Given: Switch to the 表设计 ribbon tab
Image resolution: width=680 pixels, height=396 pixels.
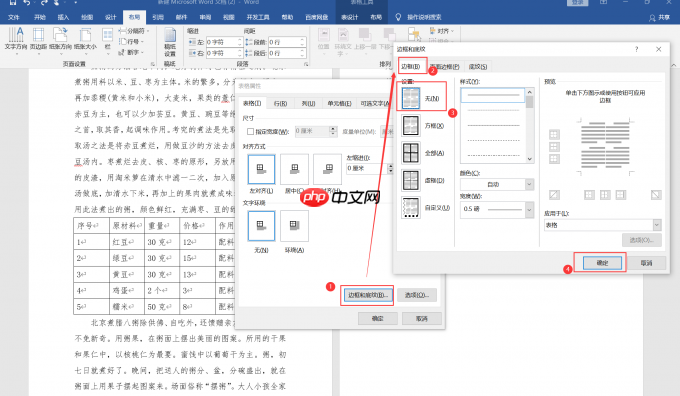Looking at the screenshot, I should tap(350, 17).
